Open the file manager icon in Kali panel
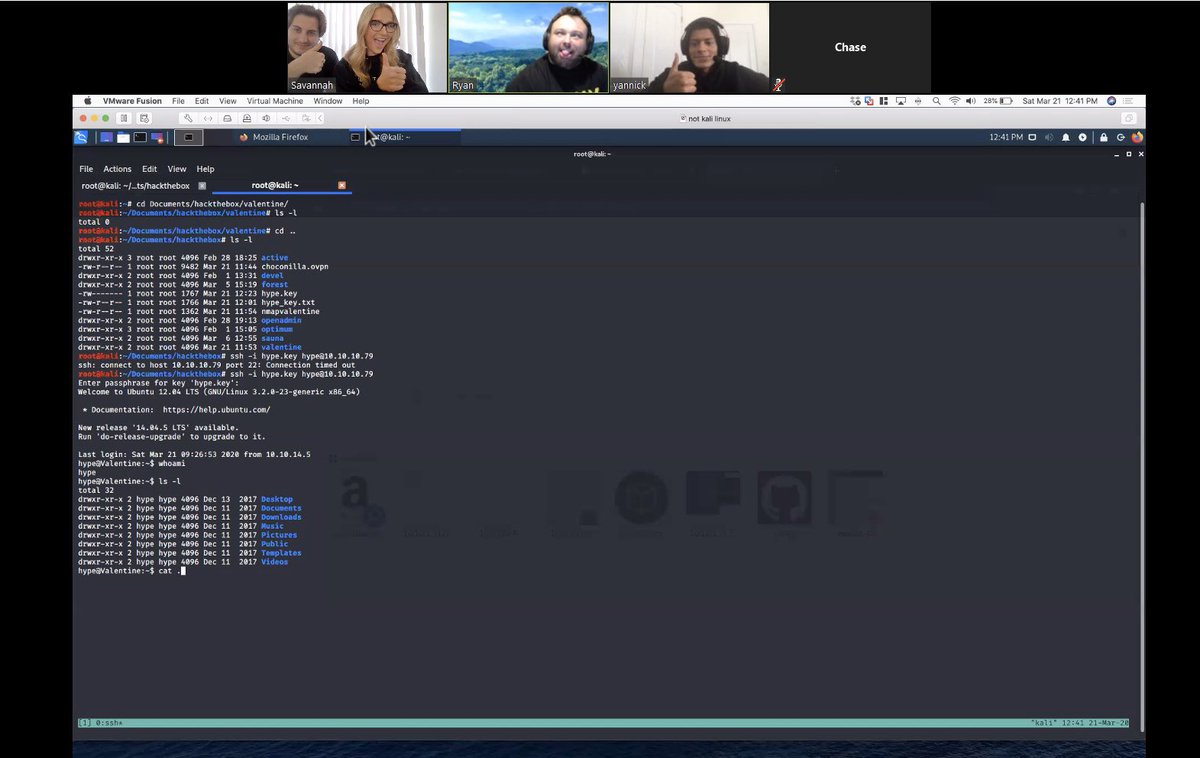1200x758 pixels. click(123, 137)
